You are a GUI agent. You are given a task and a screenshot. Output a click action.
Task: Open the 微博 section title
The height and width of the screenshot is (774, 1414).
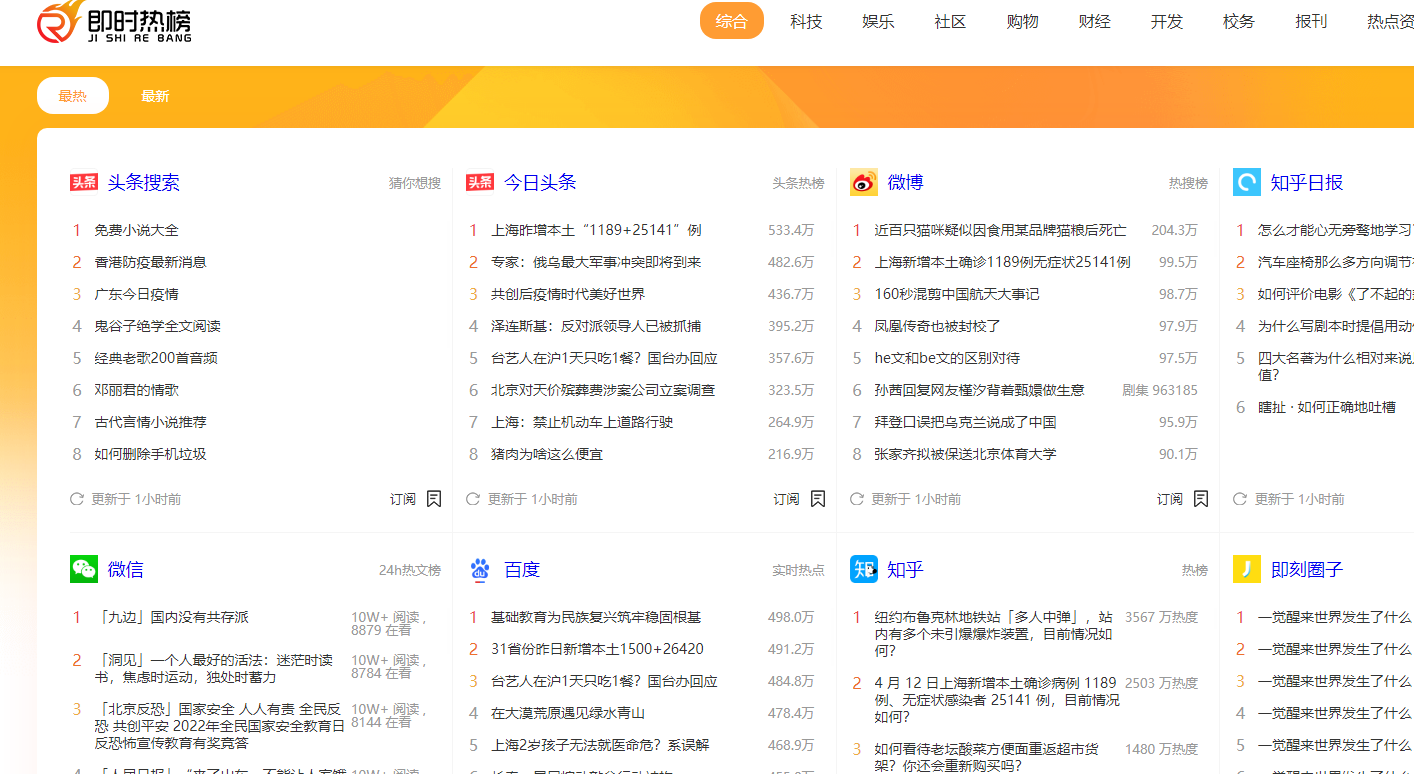pos(906,182)
